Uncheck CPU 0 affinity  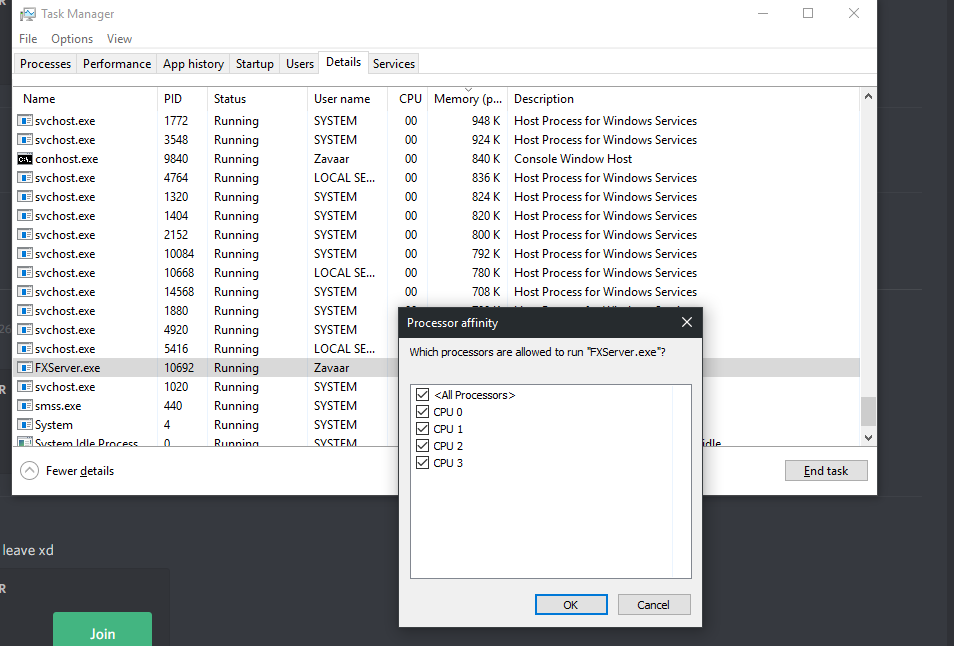422,412
